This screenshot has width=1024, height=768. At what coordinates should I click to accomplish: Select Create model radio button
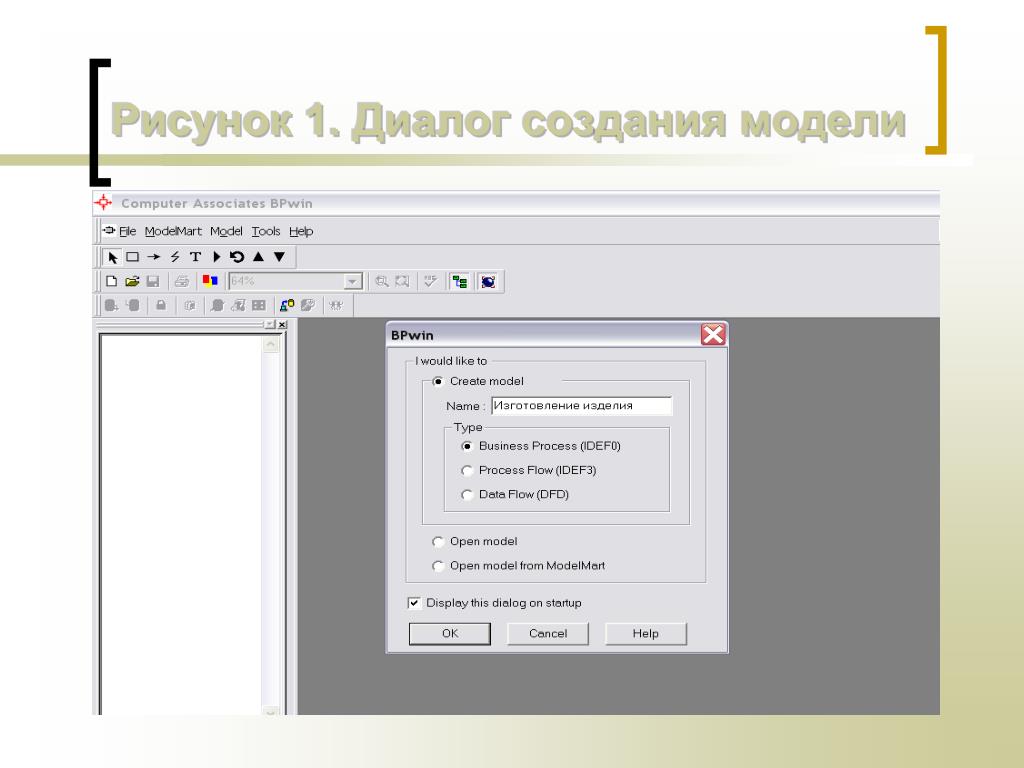(x=438, y=381)
